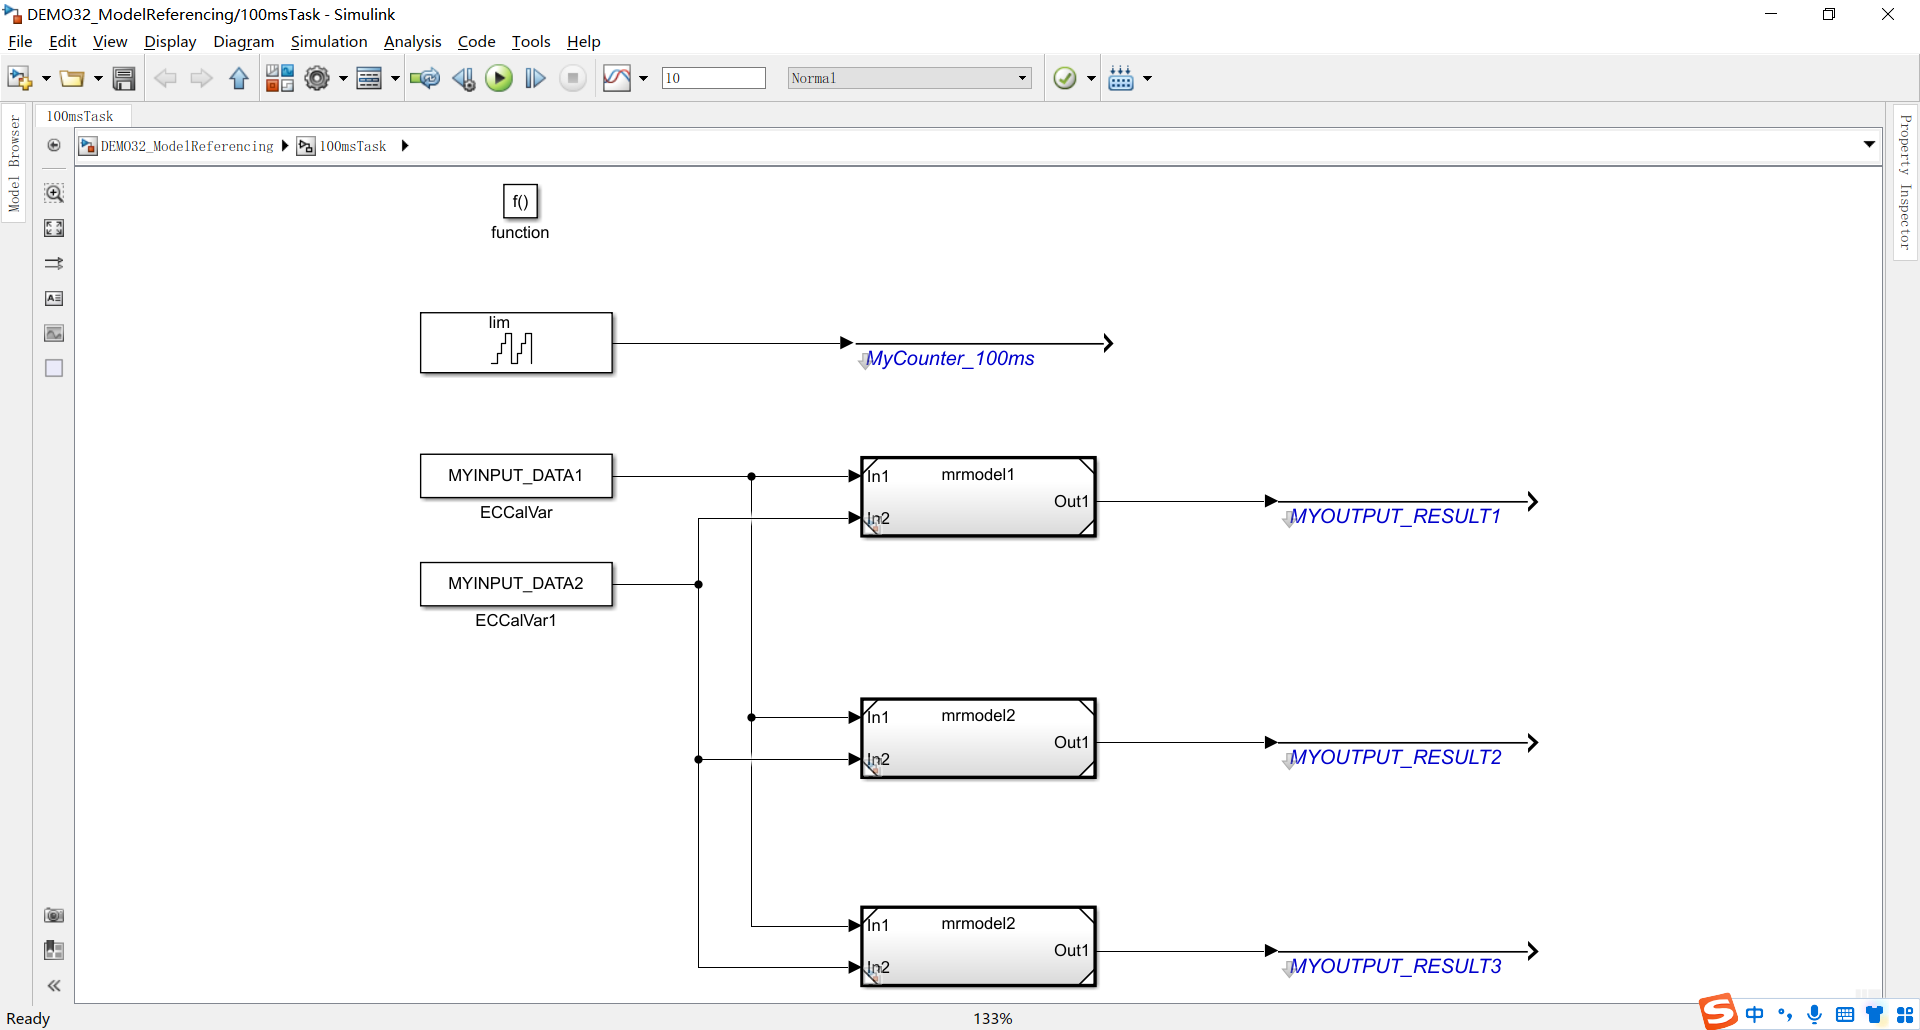1920x1030 pixels.
Task: Click the MyCounter_100ms signal label
Action: click(x=950, y=358)
